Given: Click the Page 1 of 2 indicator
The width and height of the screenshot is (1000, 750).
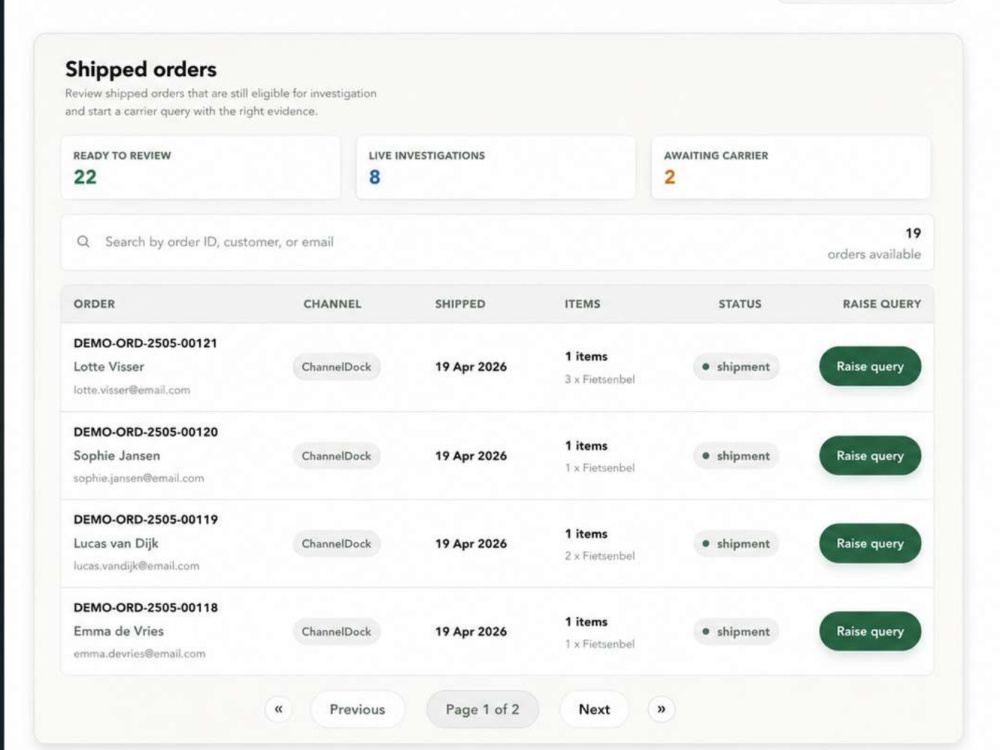Looking at the screenshot, I should point(482,709).
